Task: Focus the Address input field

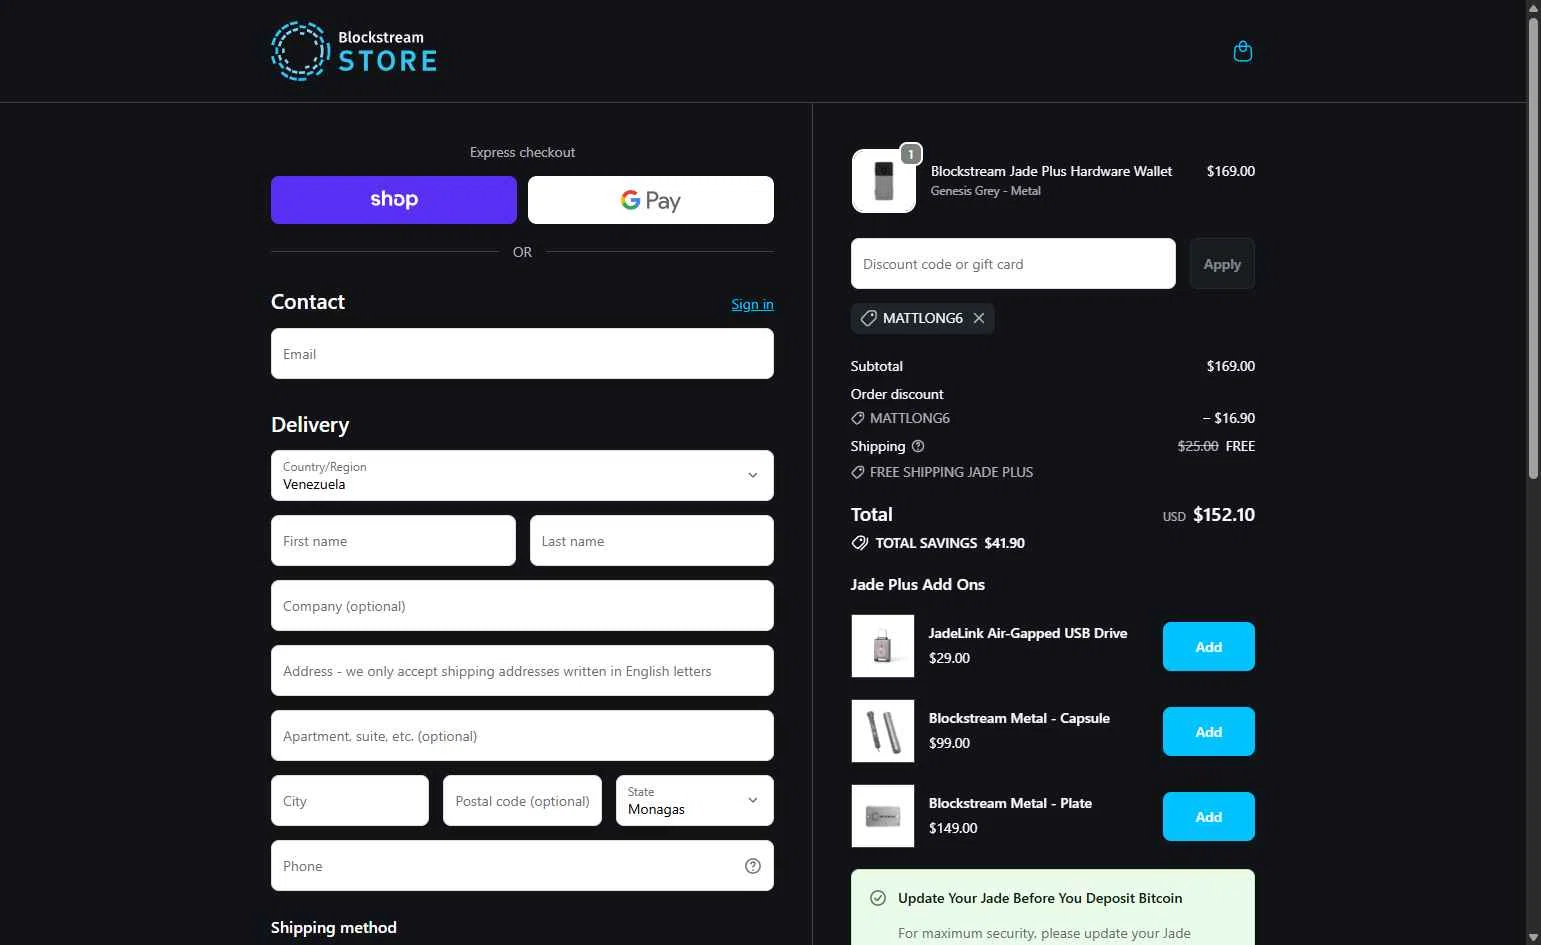Action: coord(522,671)
